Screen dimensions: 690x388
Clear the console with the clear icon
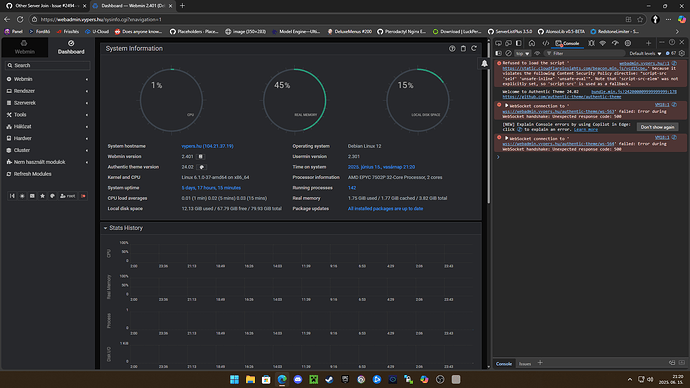point(508,53)
